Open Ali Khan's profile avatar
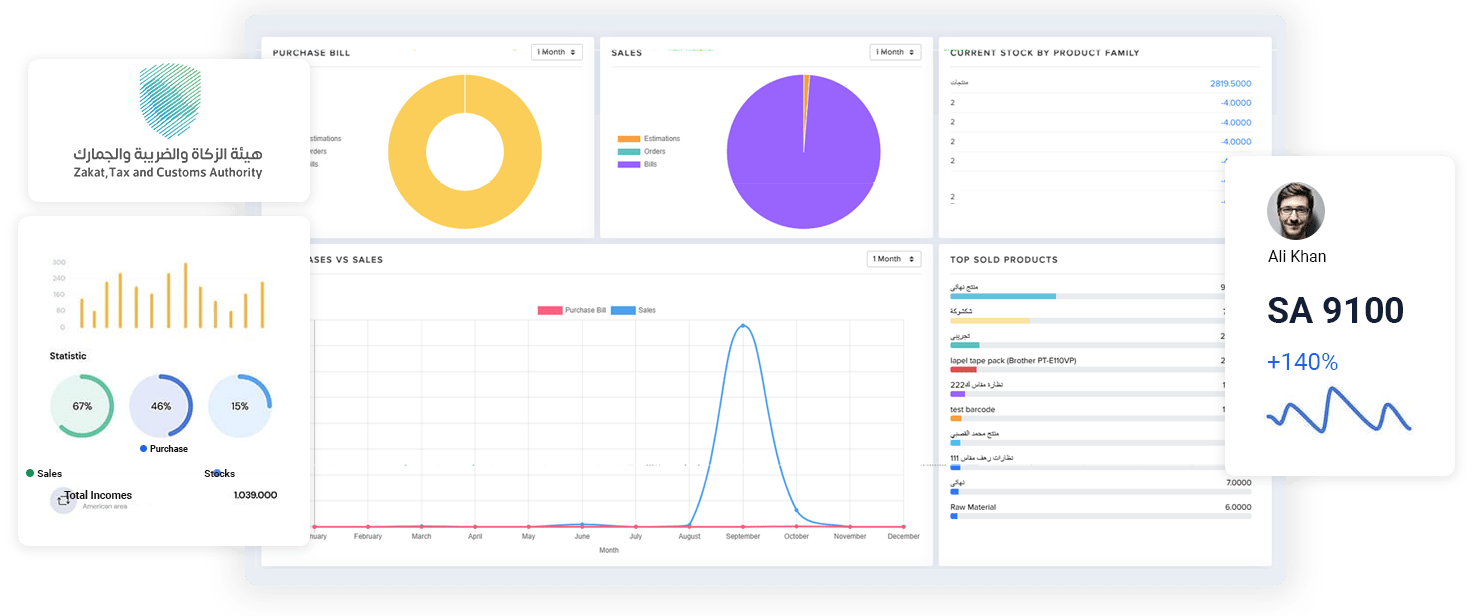This screenshot has width=1475, height=616. point(1295,211)
